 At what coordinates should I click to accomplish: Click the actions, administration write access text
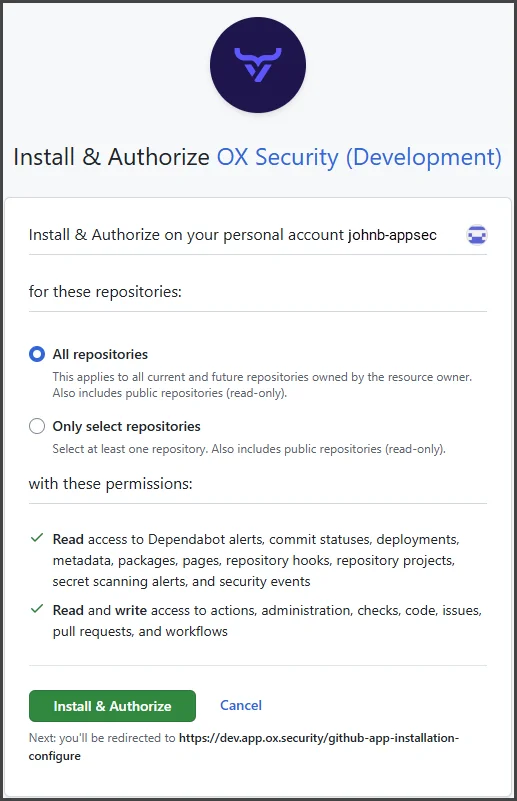(267, 621)
